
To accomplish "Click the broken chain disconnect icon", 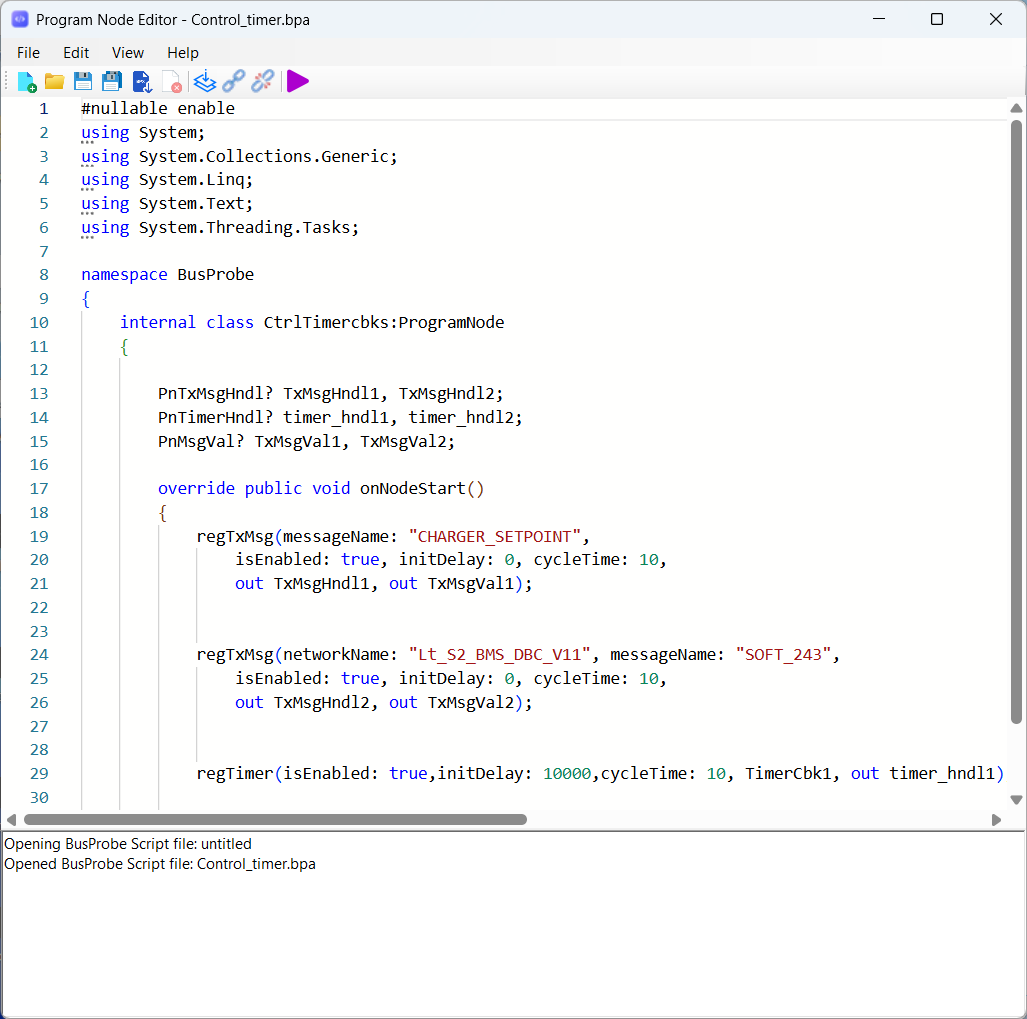I will (x=263, y=82).
